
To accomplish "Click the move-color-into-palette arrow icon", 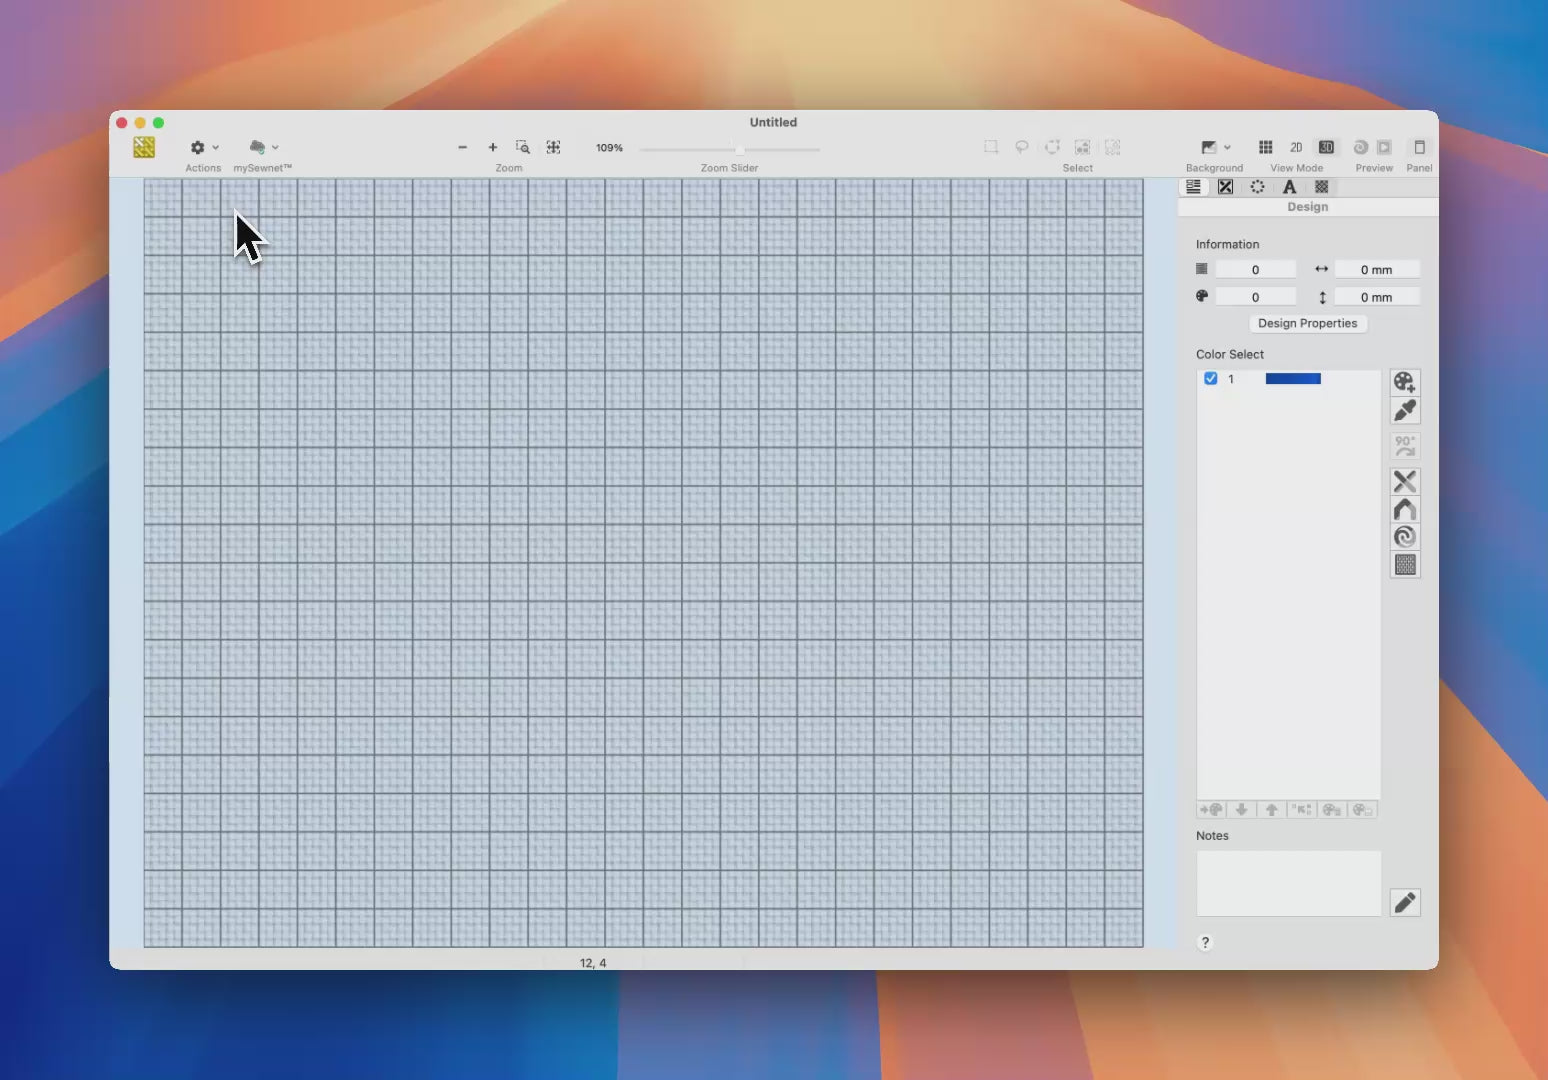I will [1211, 810].
